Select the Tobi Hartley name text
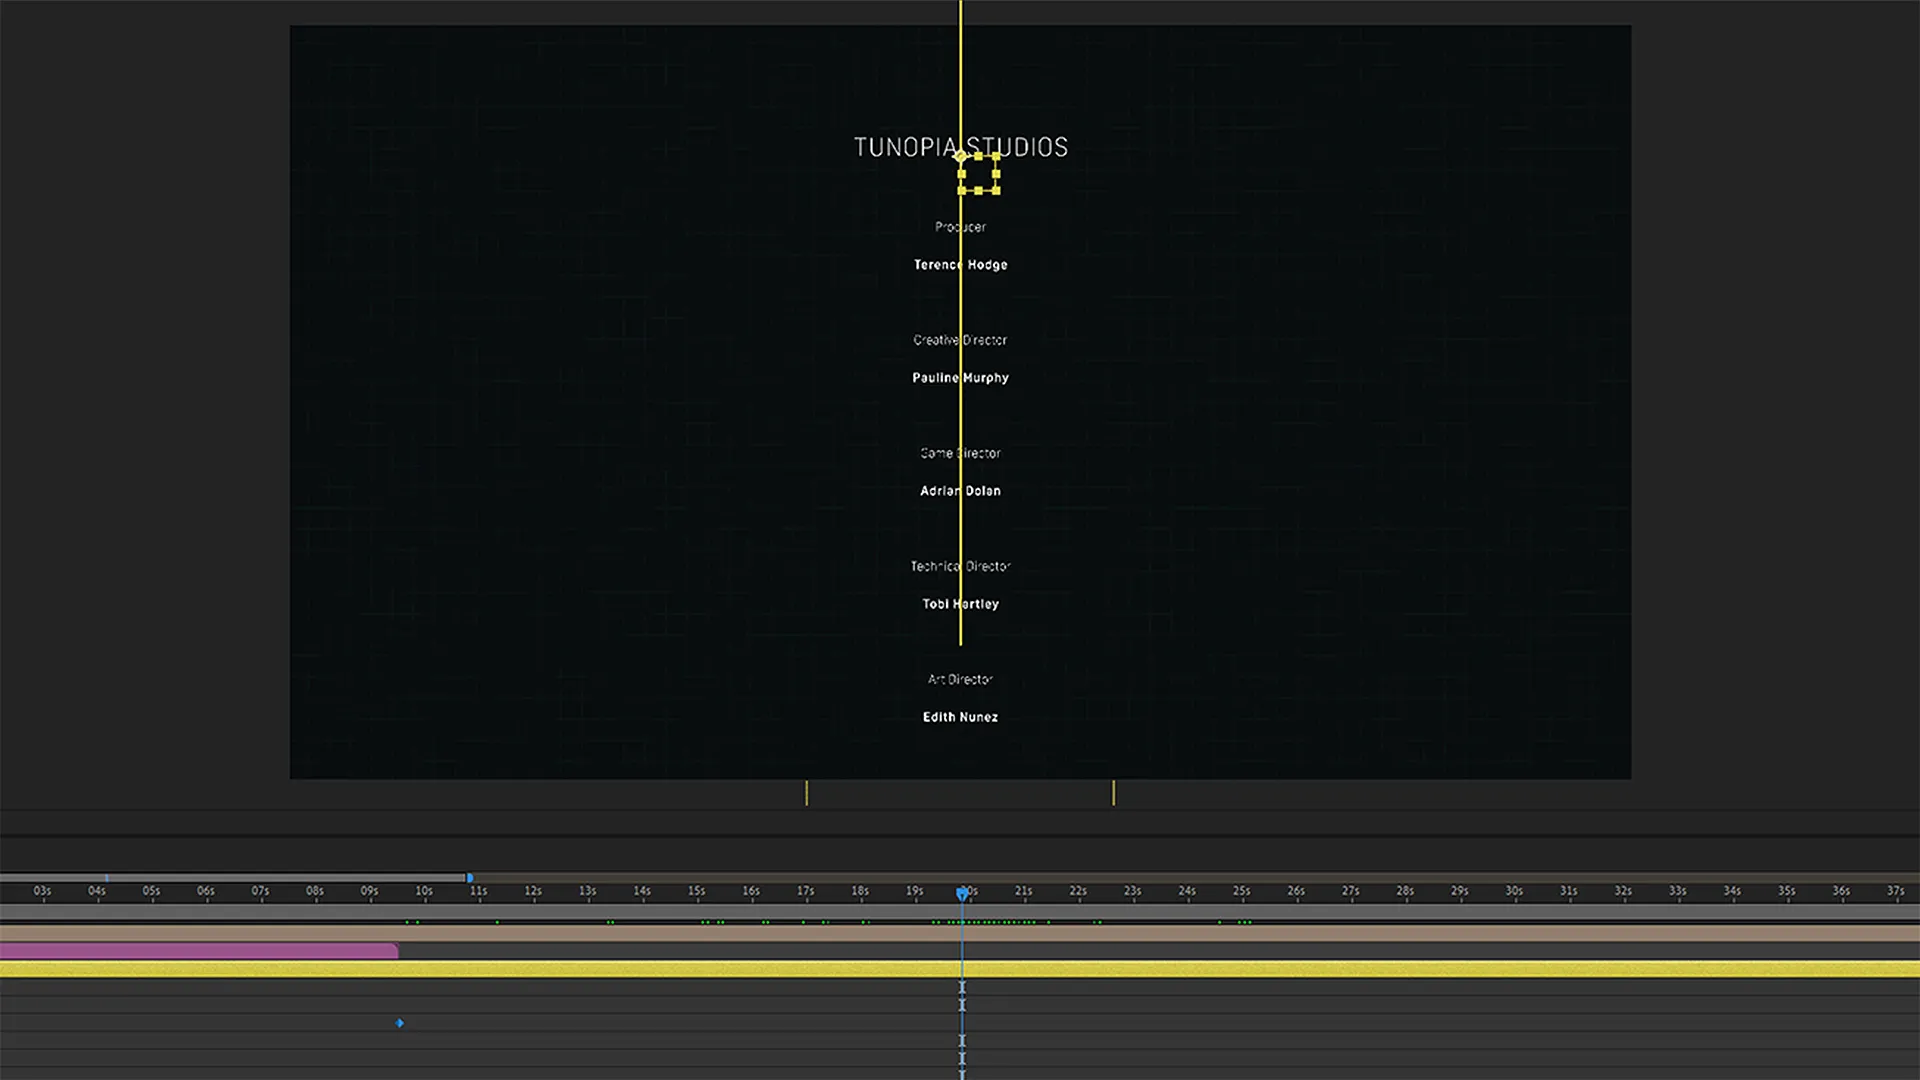Viewport: 1920px width, 1080px height. tap(960, 604)
